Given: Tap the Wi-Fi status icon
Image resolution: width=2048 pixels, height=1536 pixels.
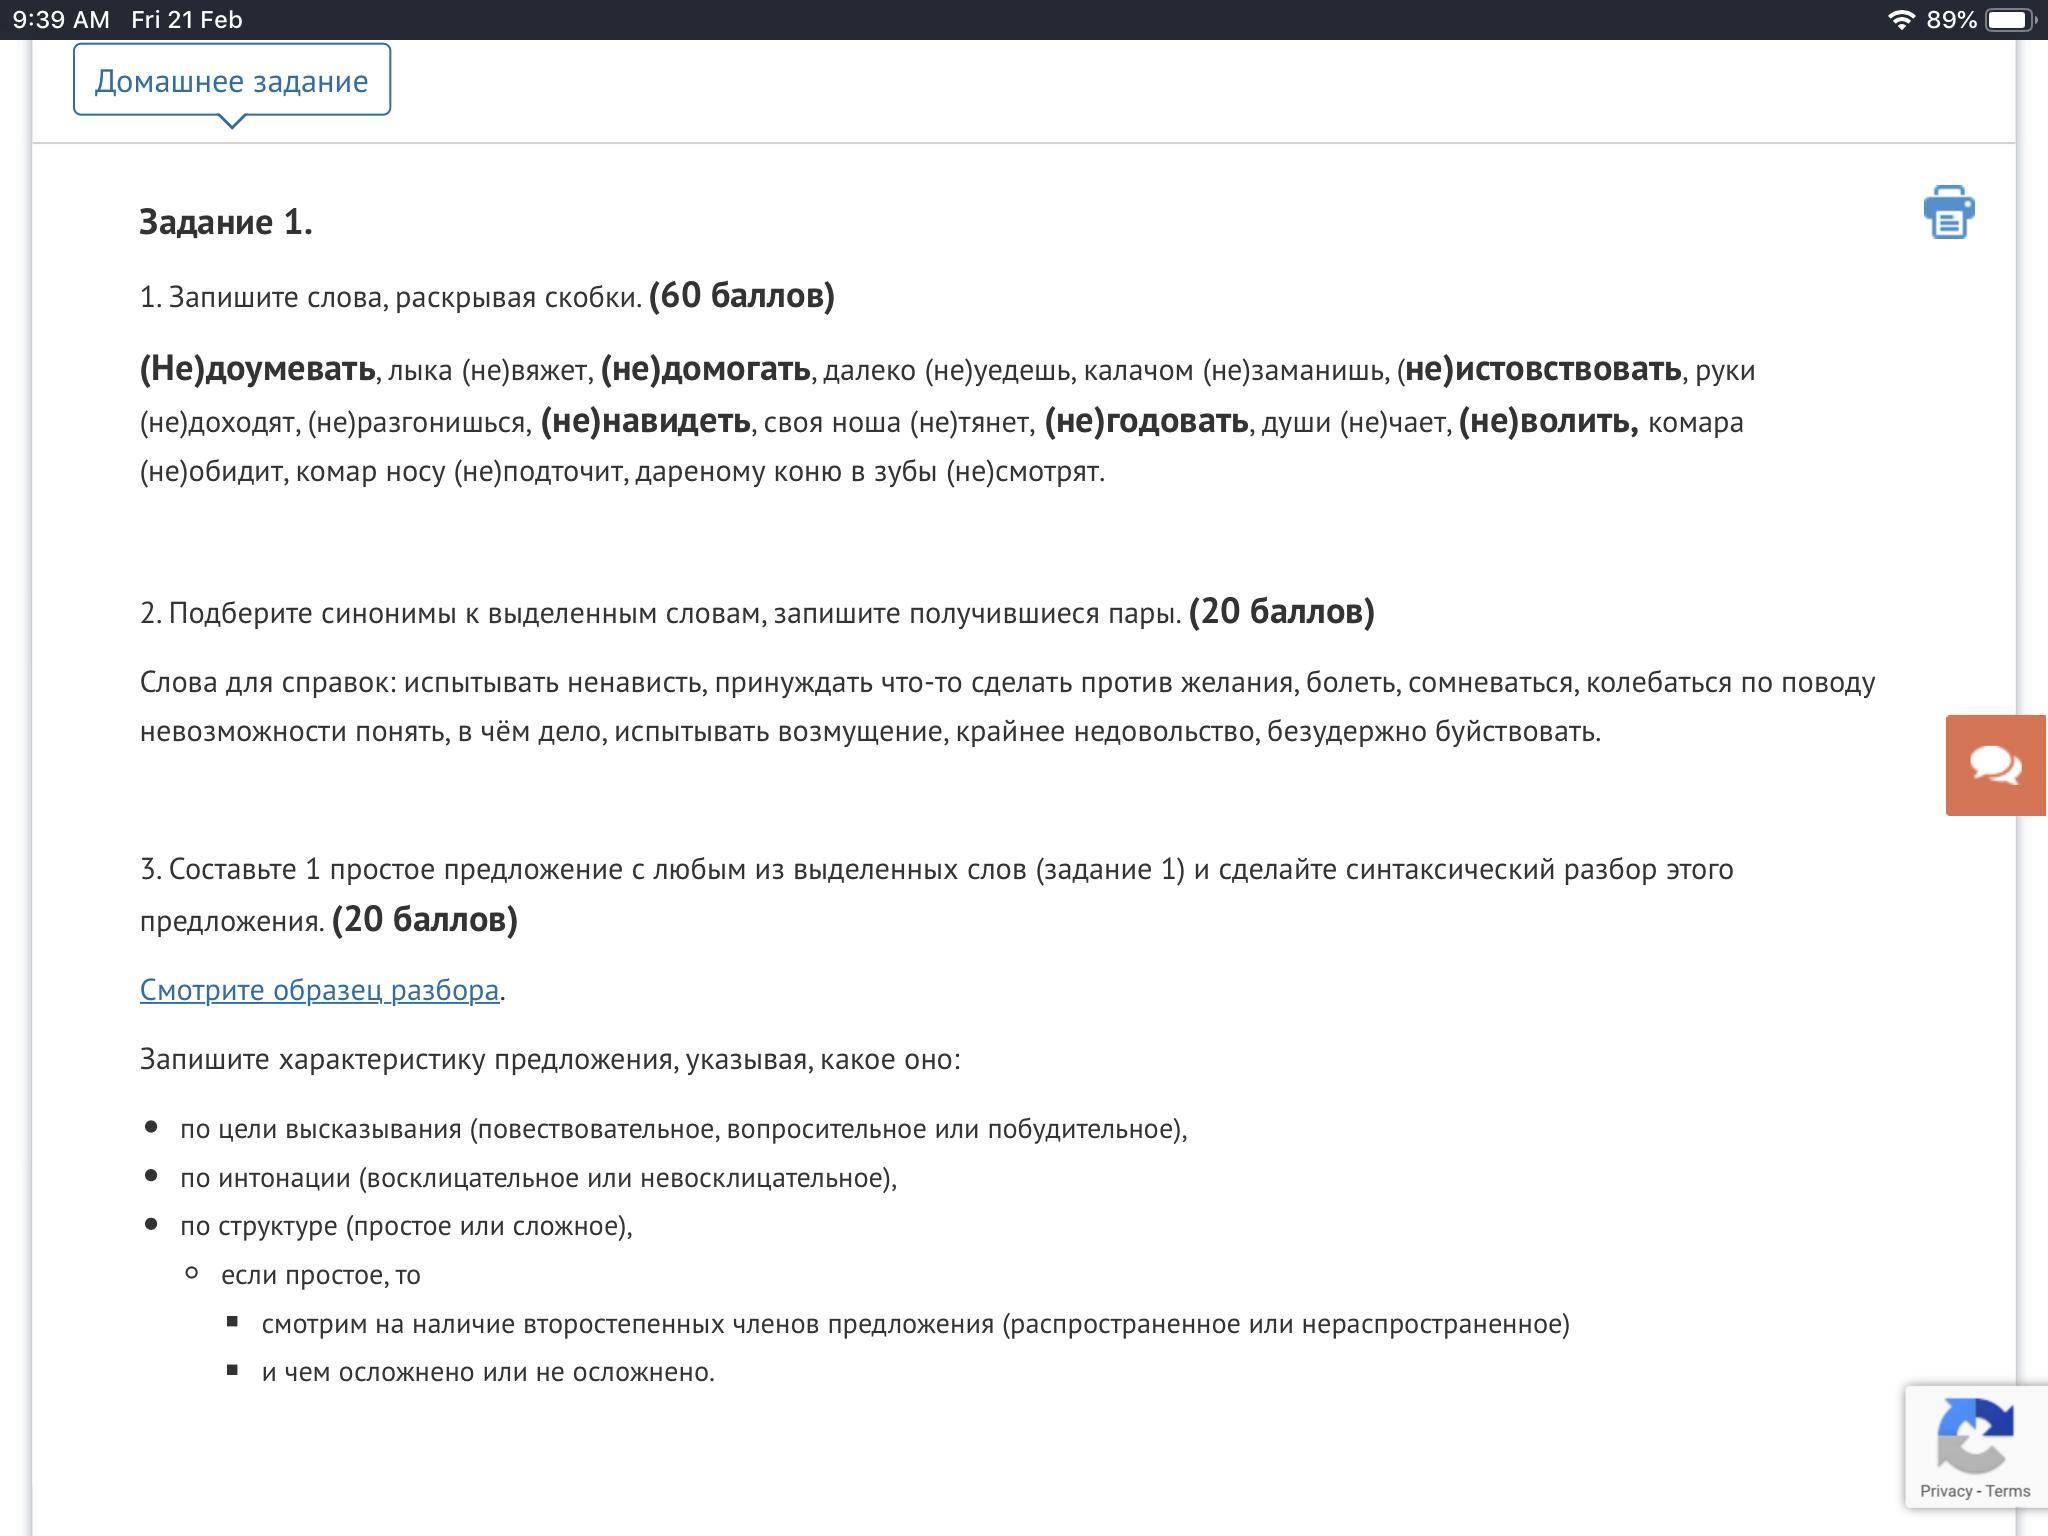Looking at the screenshot, I should coord(1900,20).
